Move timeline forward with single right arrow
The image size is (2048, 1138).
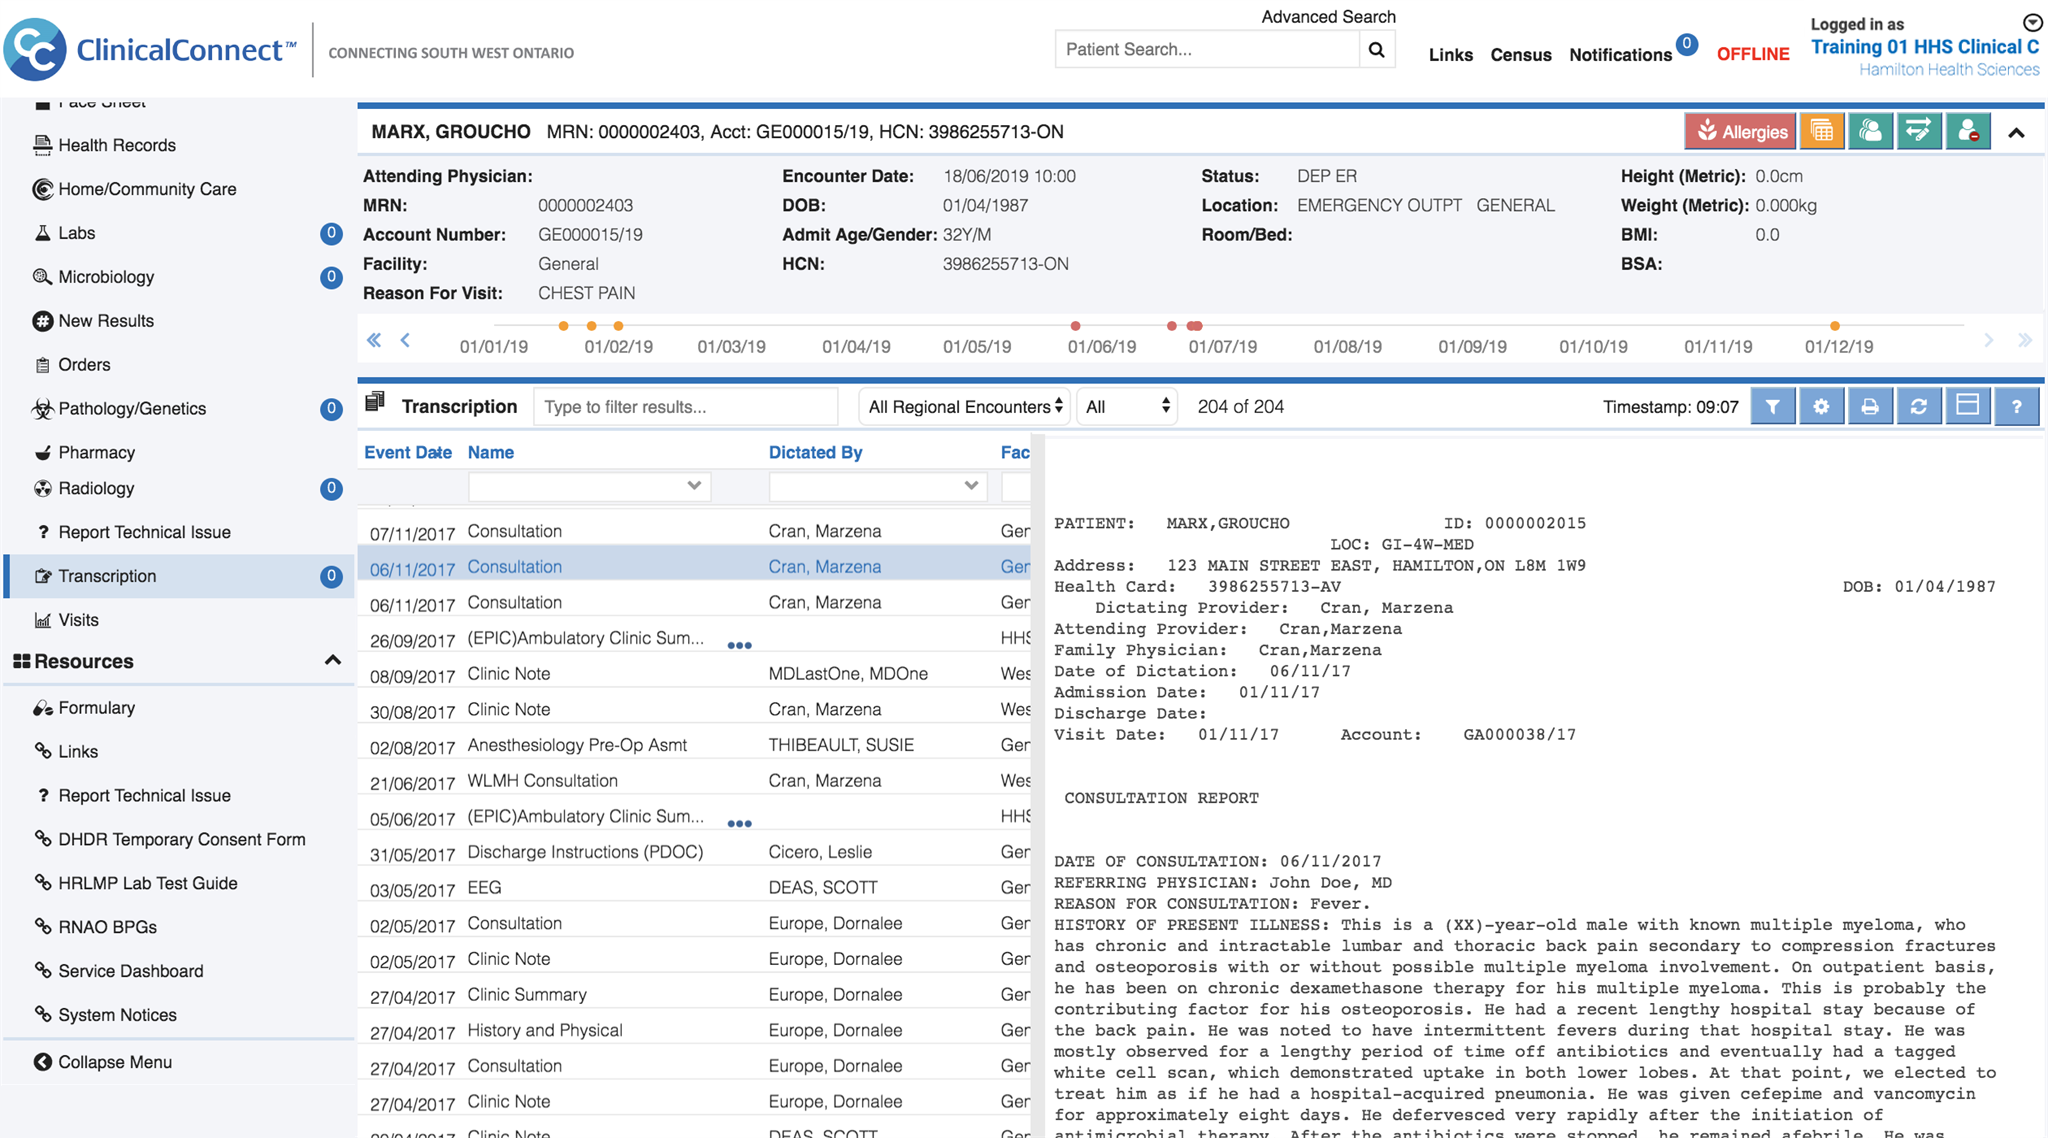[1989, 340]
